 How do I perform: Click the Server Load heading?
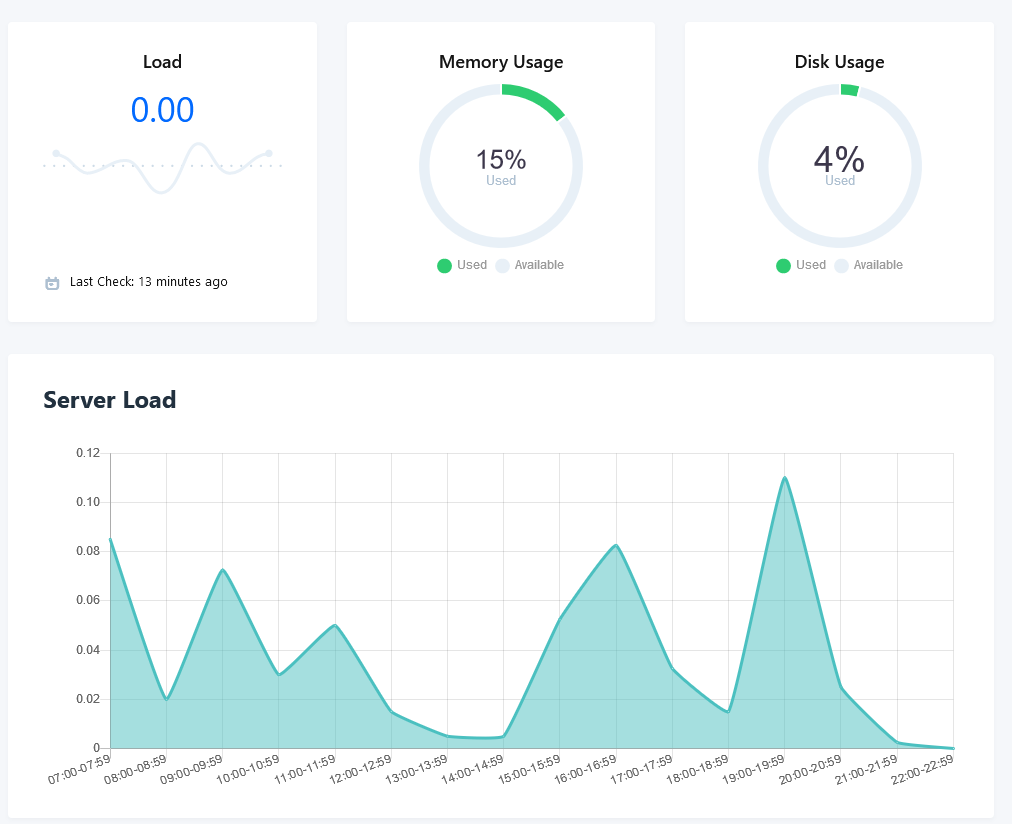110,400
